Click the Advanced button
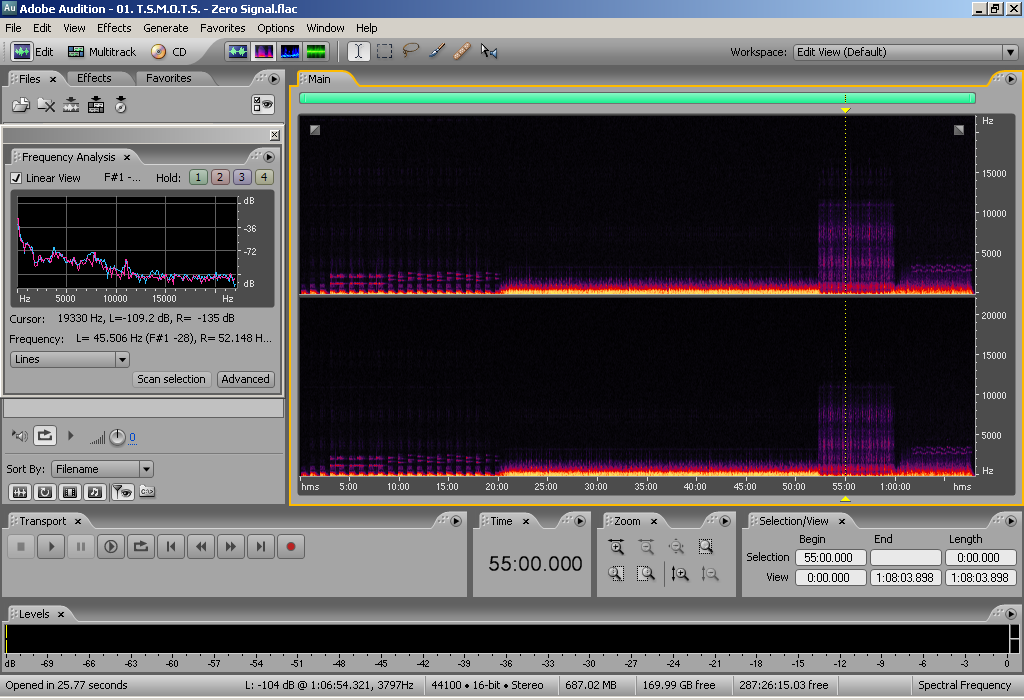 point(246,379)
